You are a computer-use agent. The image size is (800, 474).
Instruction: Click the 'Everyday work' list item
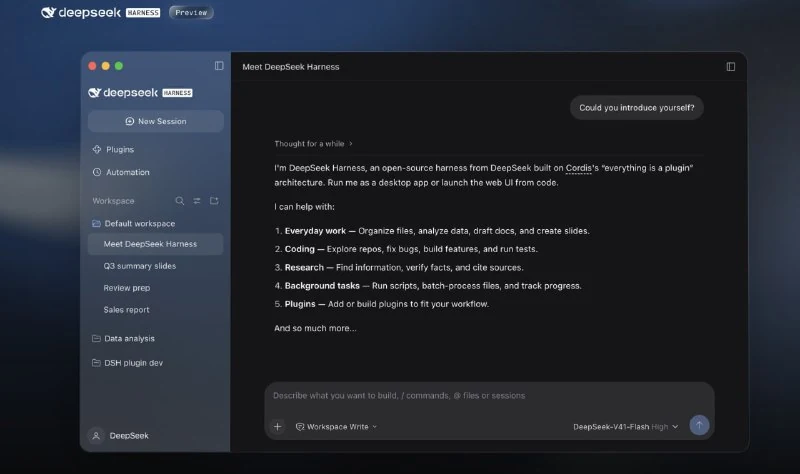pyautogui.click(x=432, y=231)
